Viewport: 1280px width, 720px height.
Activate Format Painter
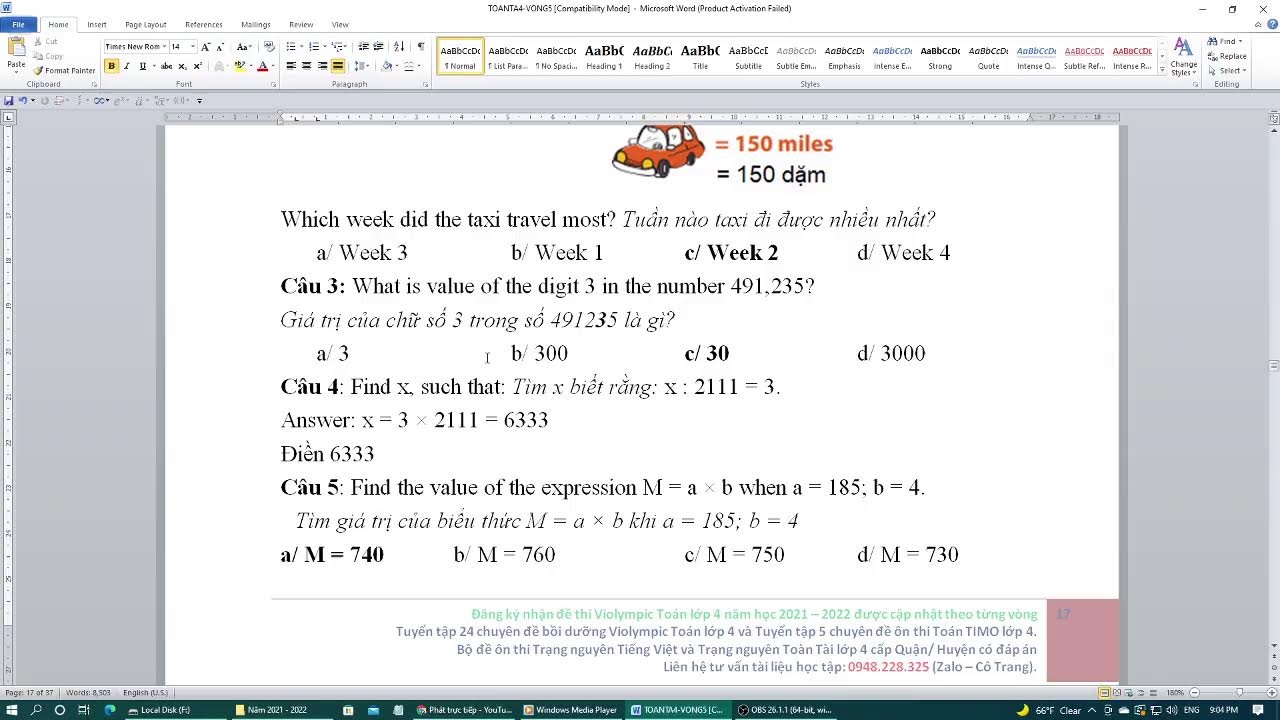64,70
